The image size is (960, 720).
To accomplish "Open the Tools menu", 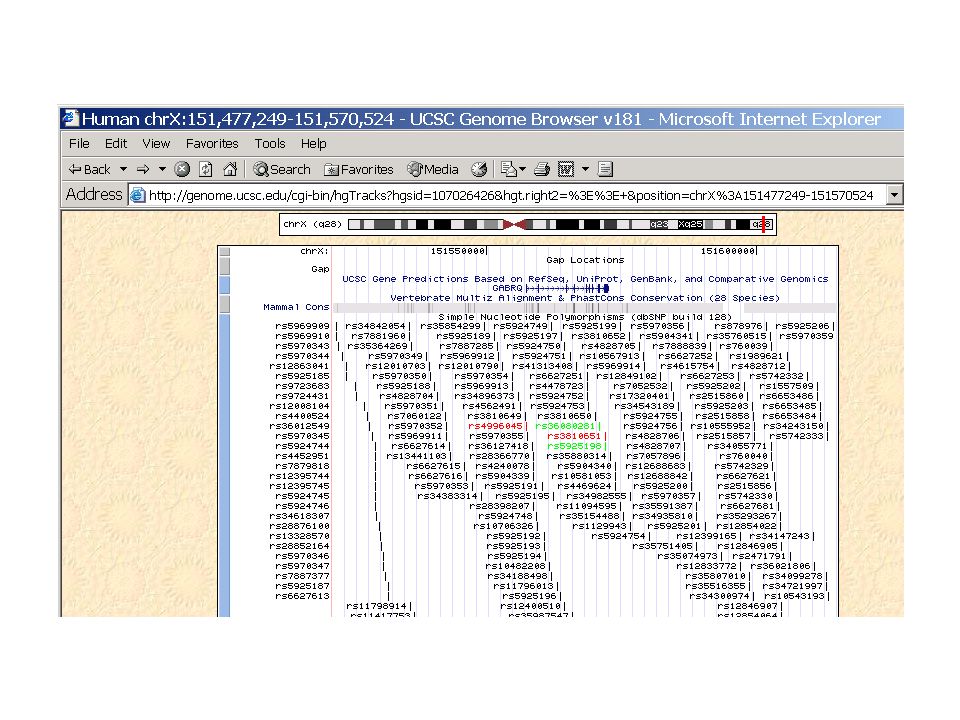I will point(270,143).
